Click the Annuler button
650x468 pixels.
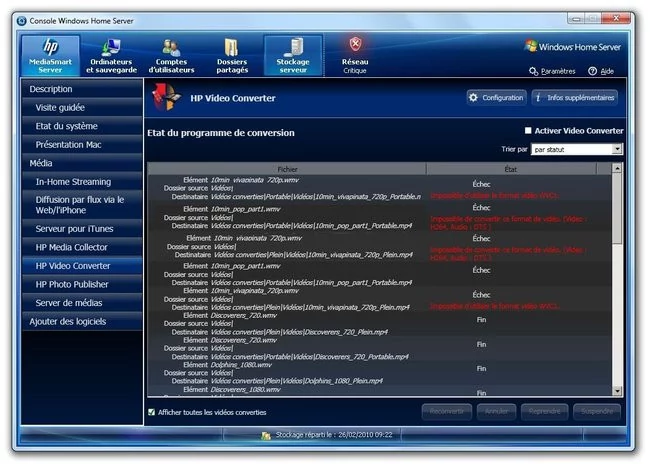[496, 412]
